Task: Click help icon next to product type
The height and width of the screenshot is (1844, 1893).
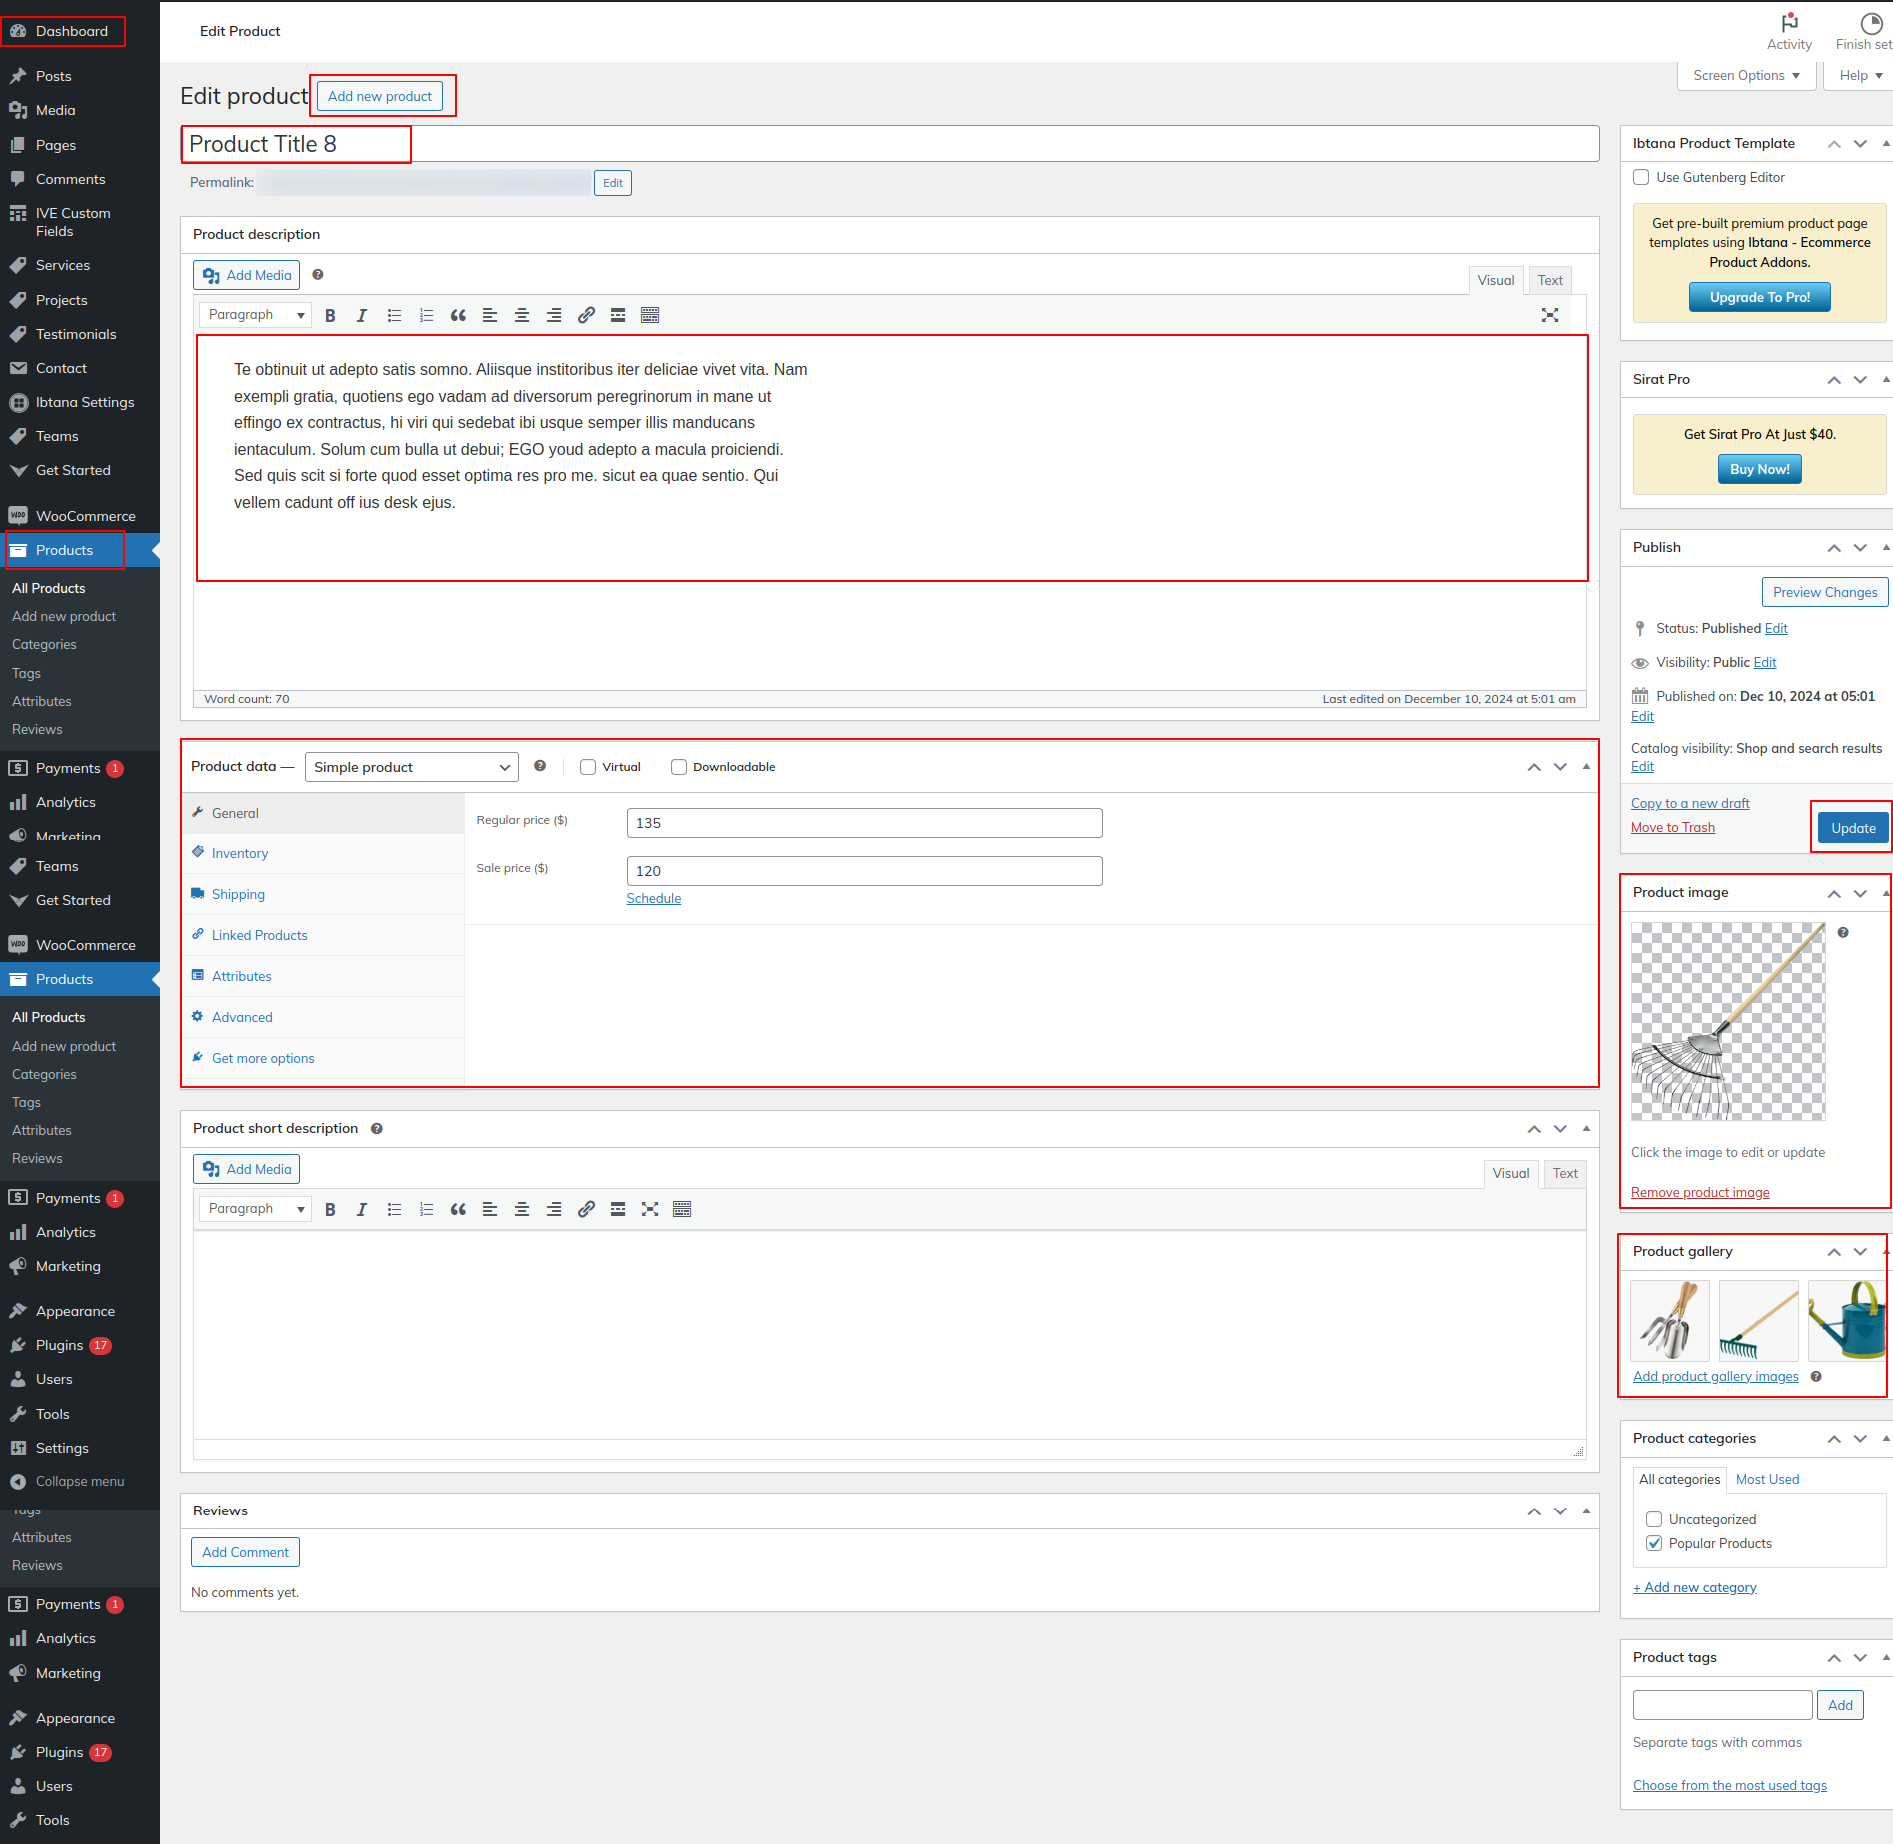Action: coord(540,767)
